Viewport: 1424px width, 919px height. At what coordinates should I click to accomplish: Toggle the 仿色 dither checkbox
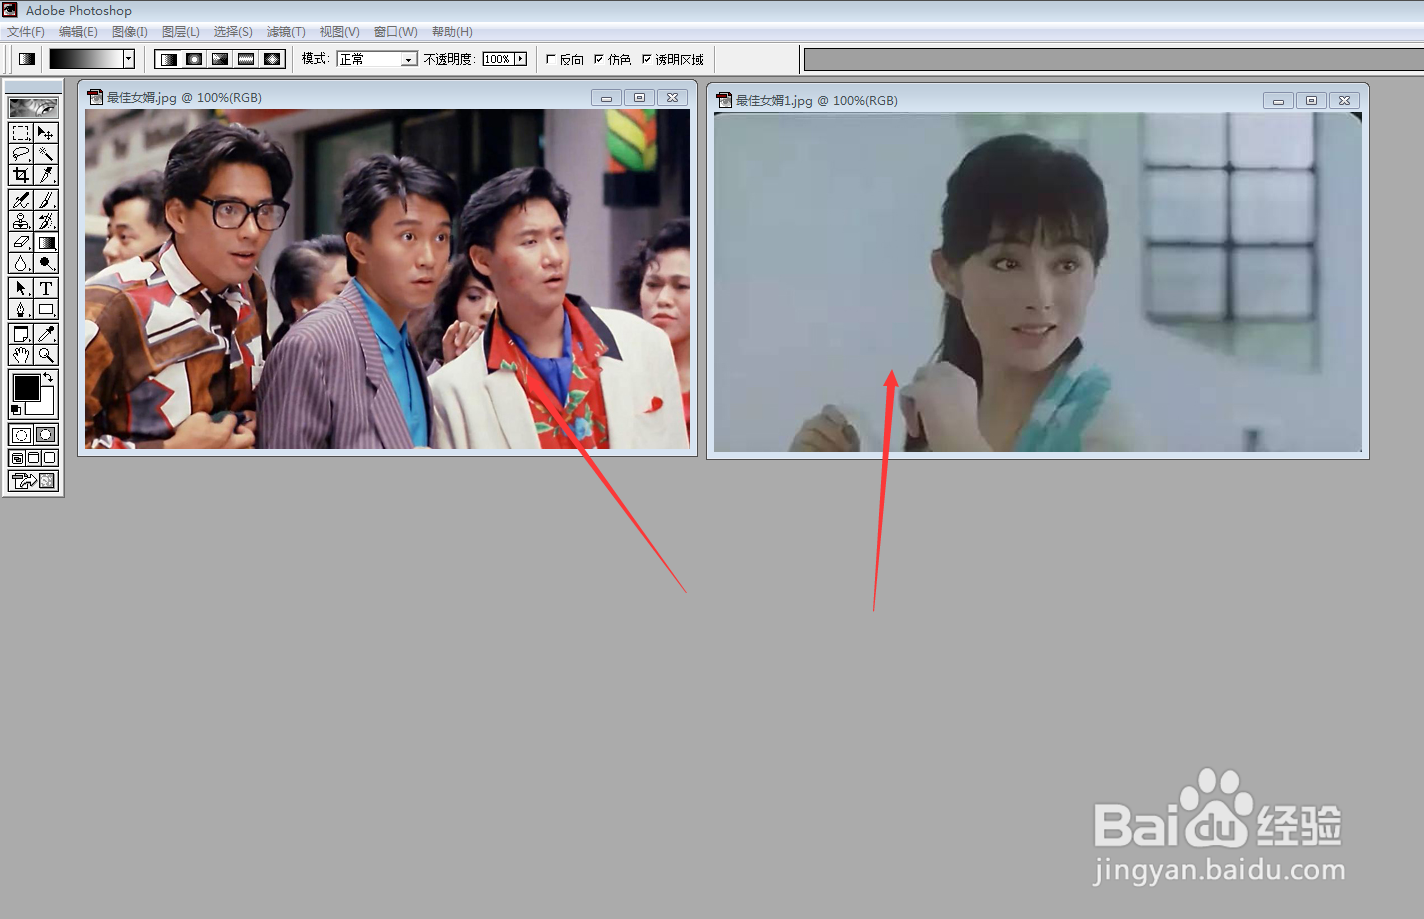[598, 59]
